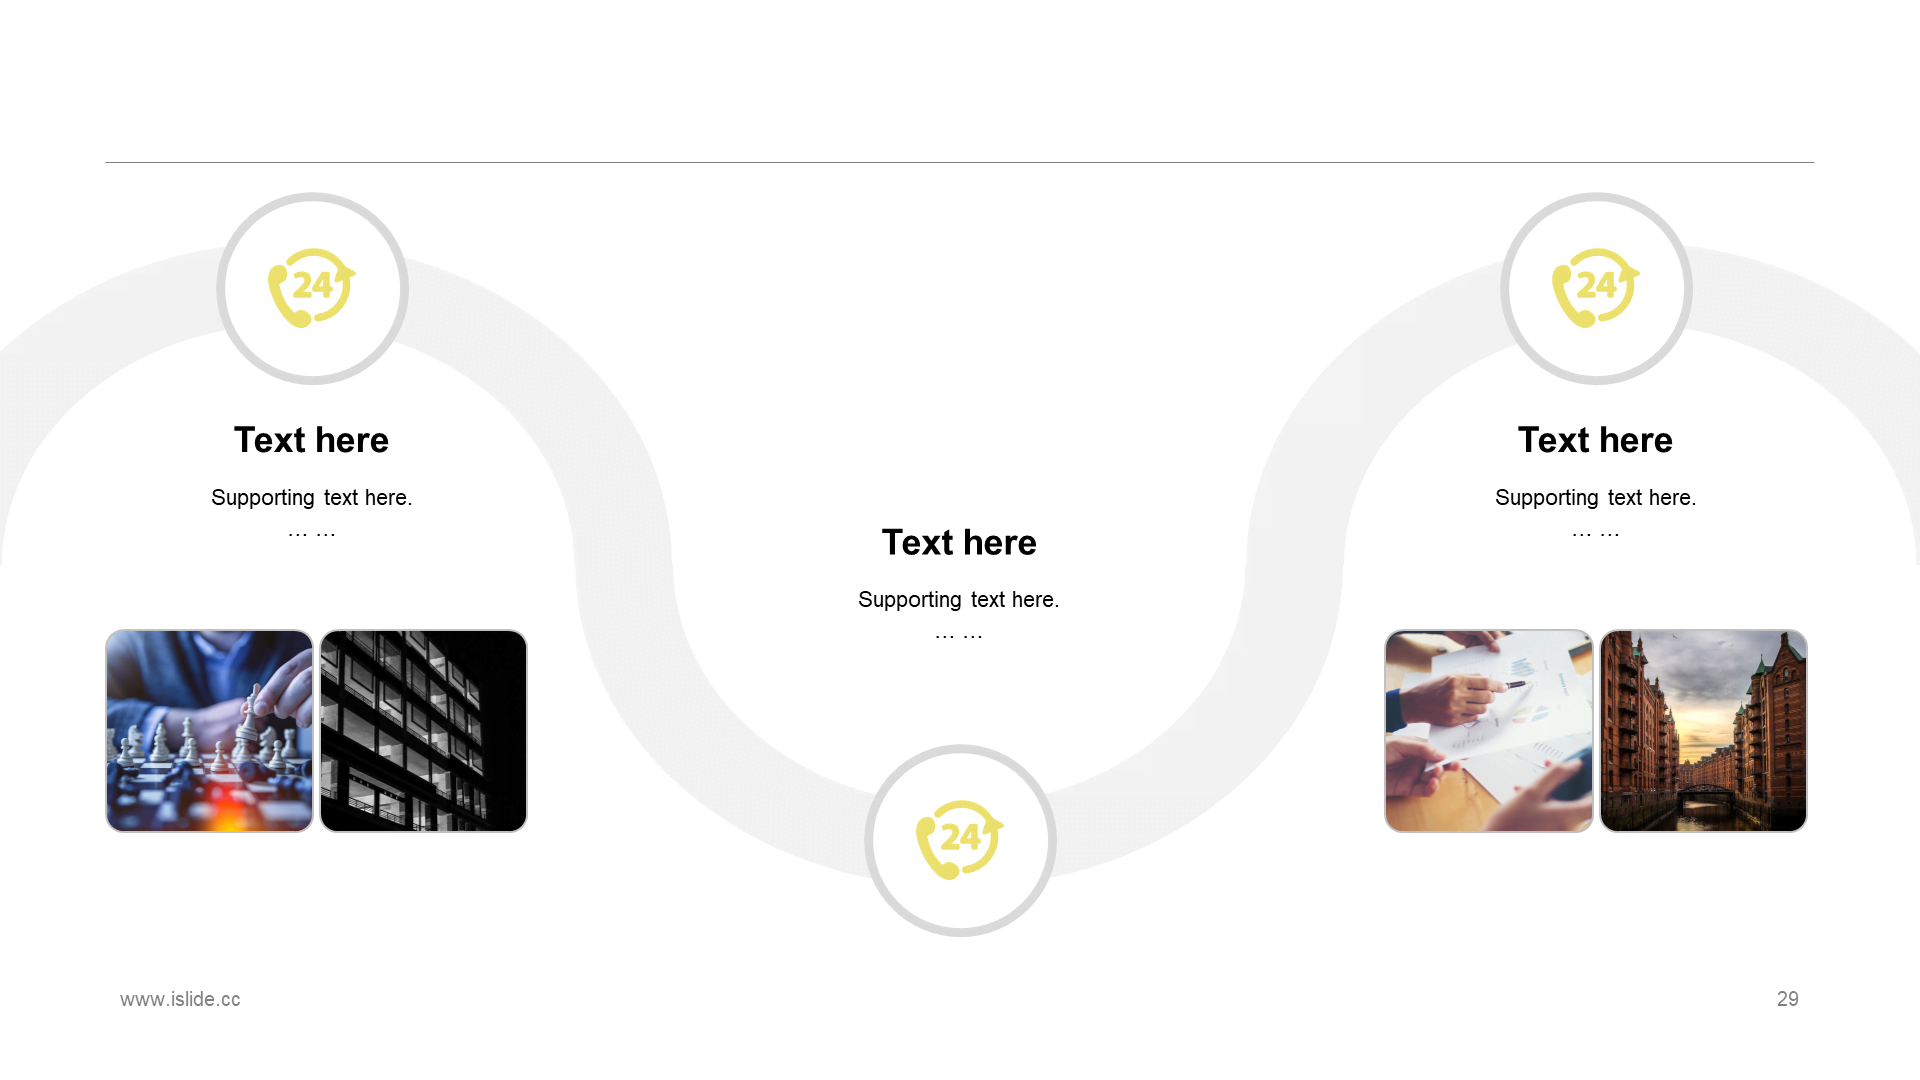
Task: Click the center 'Text here' heading label
Action: coord(959,542)
